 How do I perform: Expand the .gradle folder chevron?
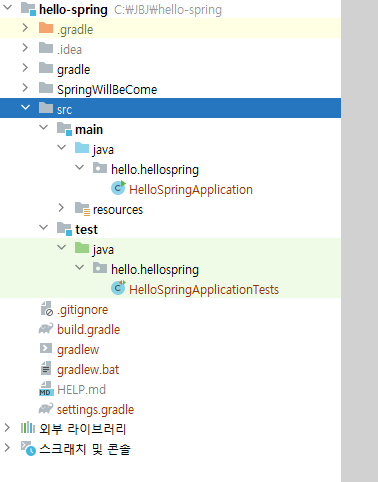pos(25,28)
